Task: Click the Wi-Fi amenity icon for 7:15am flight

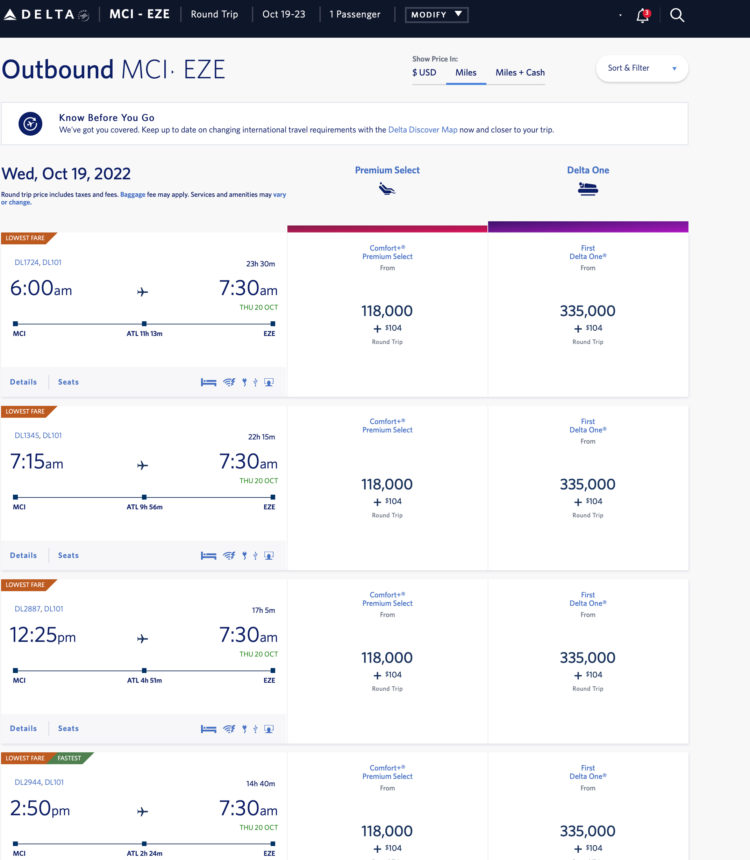Action: point(228,555)
